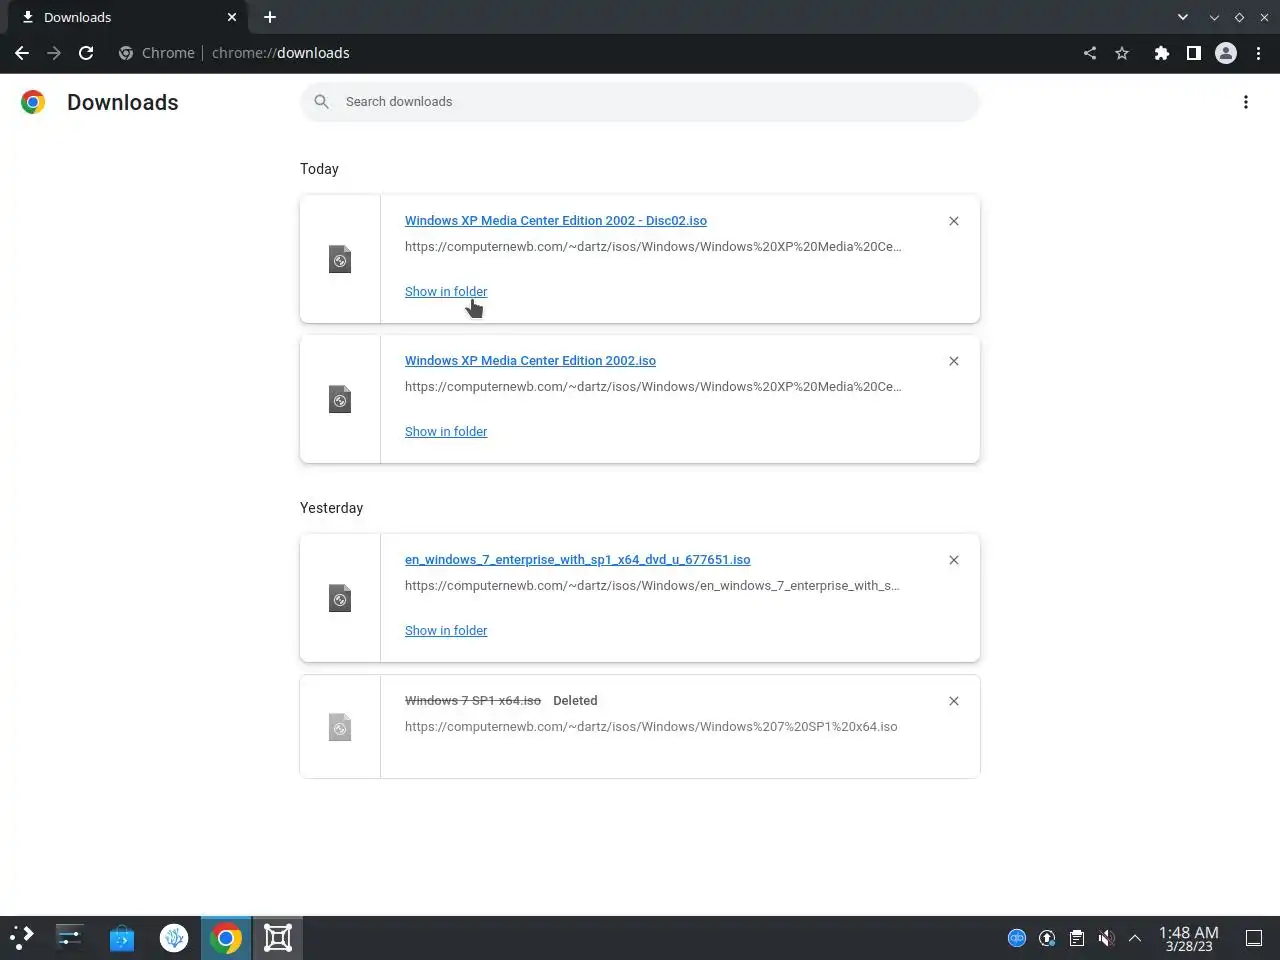Bookmark this tab with the star icon

point(1122,53)
